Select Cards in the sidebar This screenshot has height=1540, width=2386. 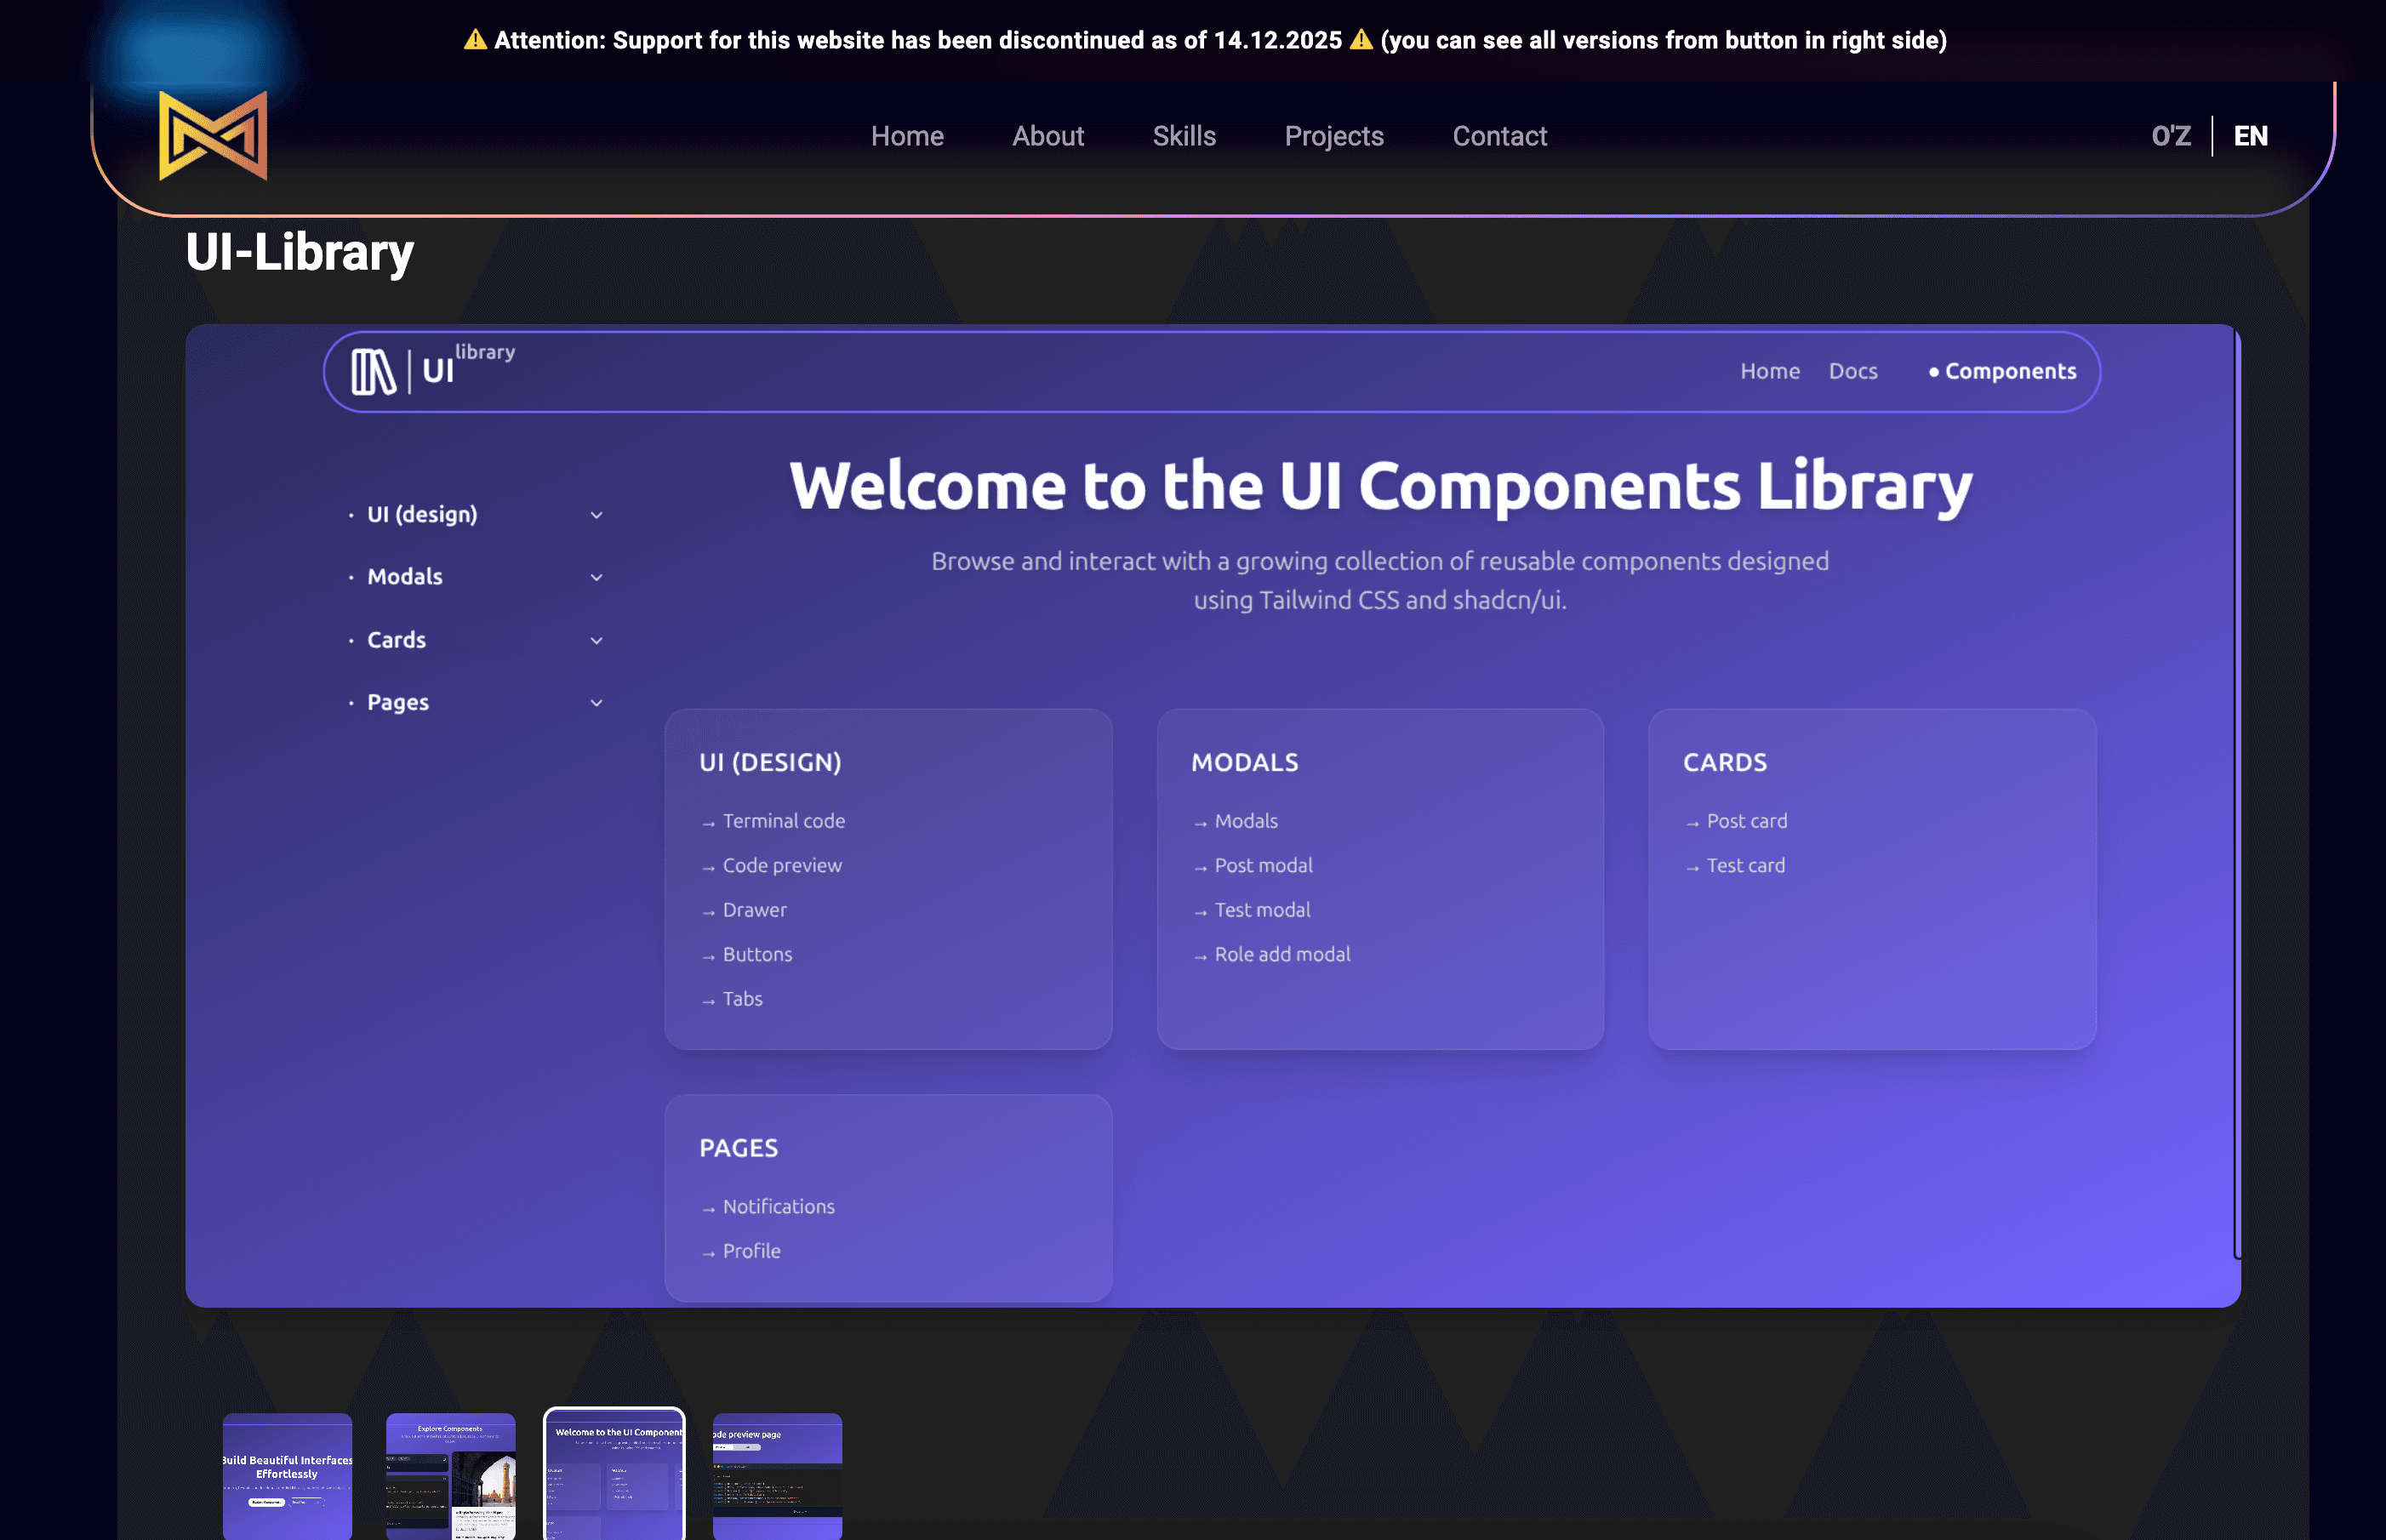[x=396, y=640]
